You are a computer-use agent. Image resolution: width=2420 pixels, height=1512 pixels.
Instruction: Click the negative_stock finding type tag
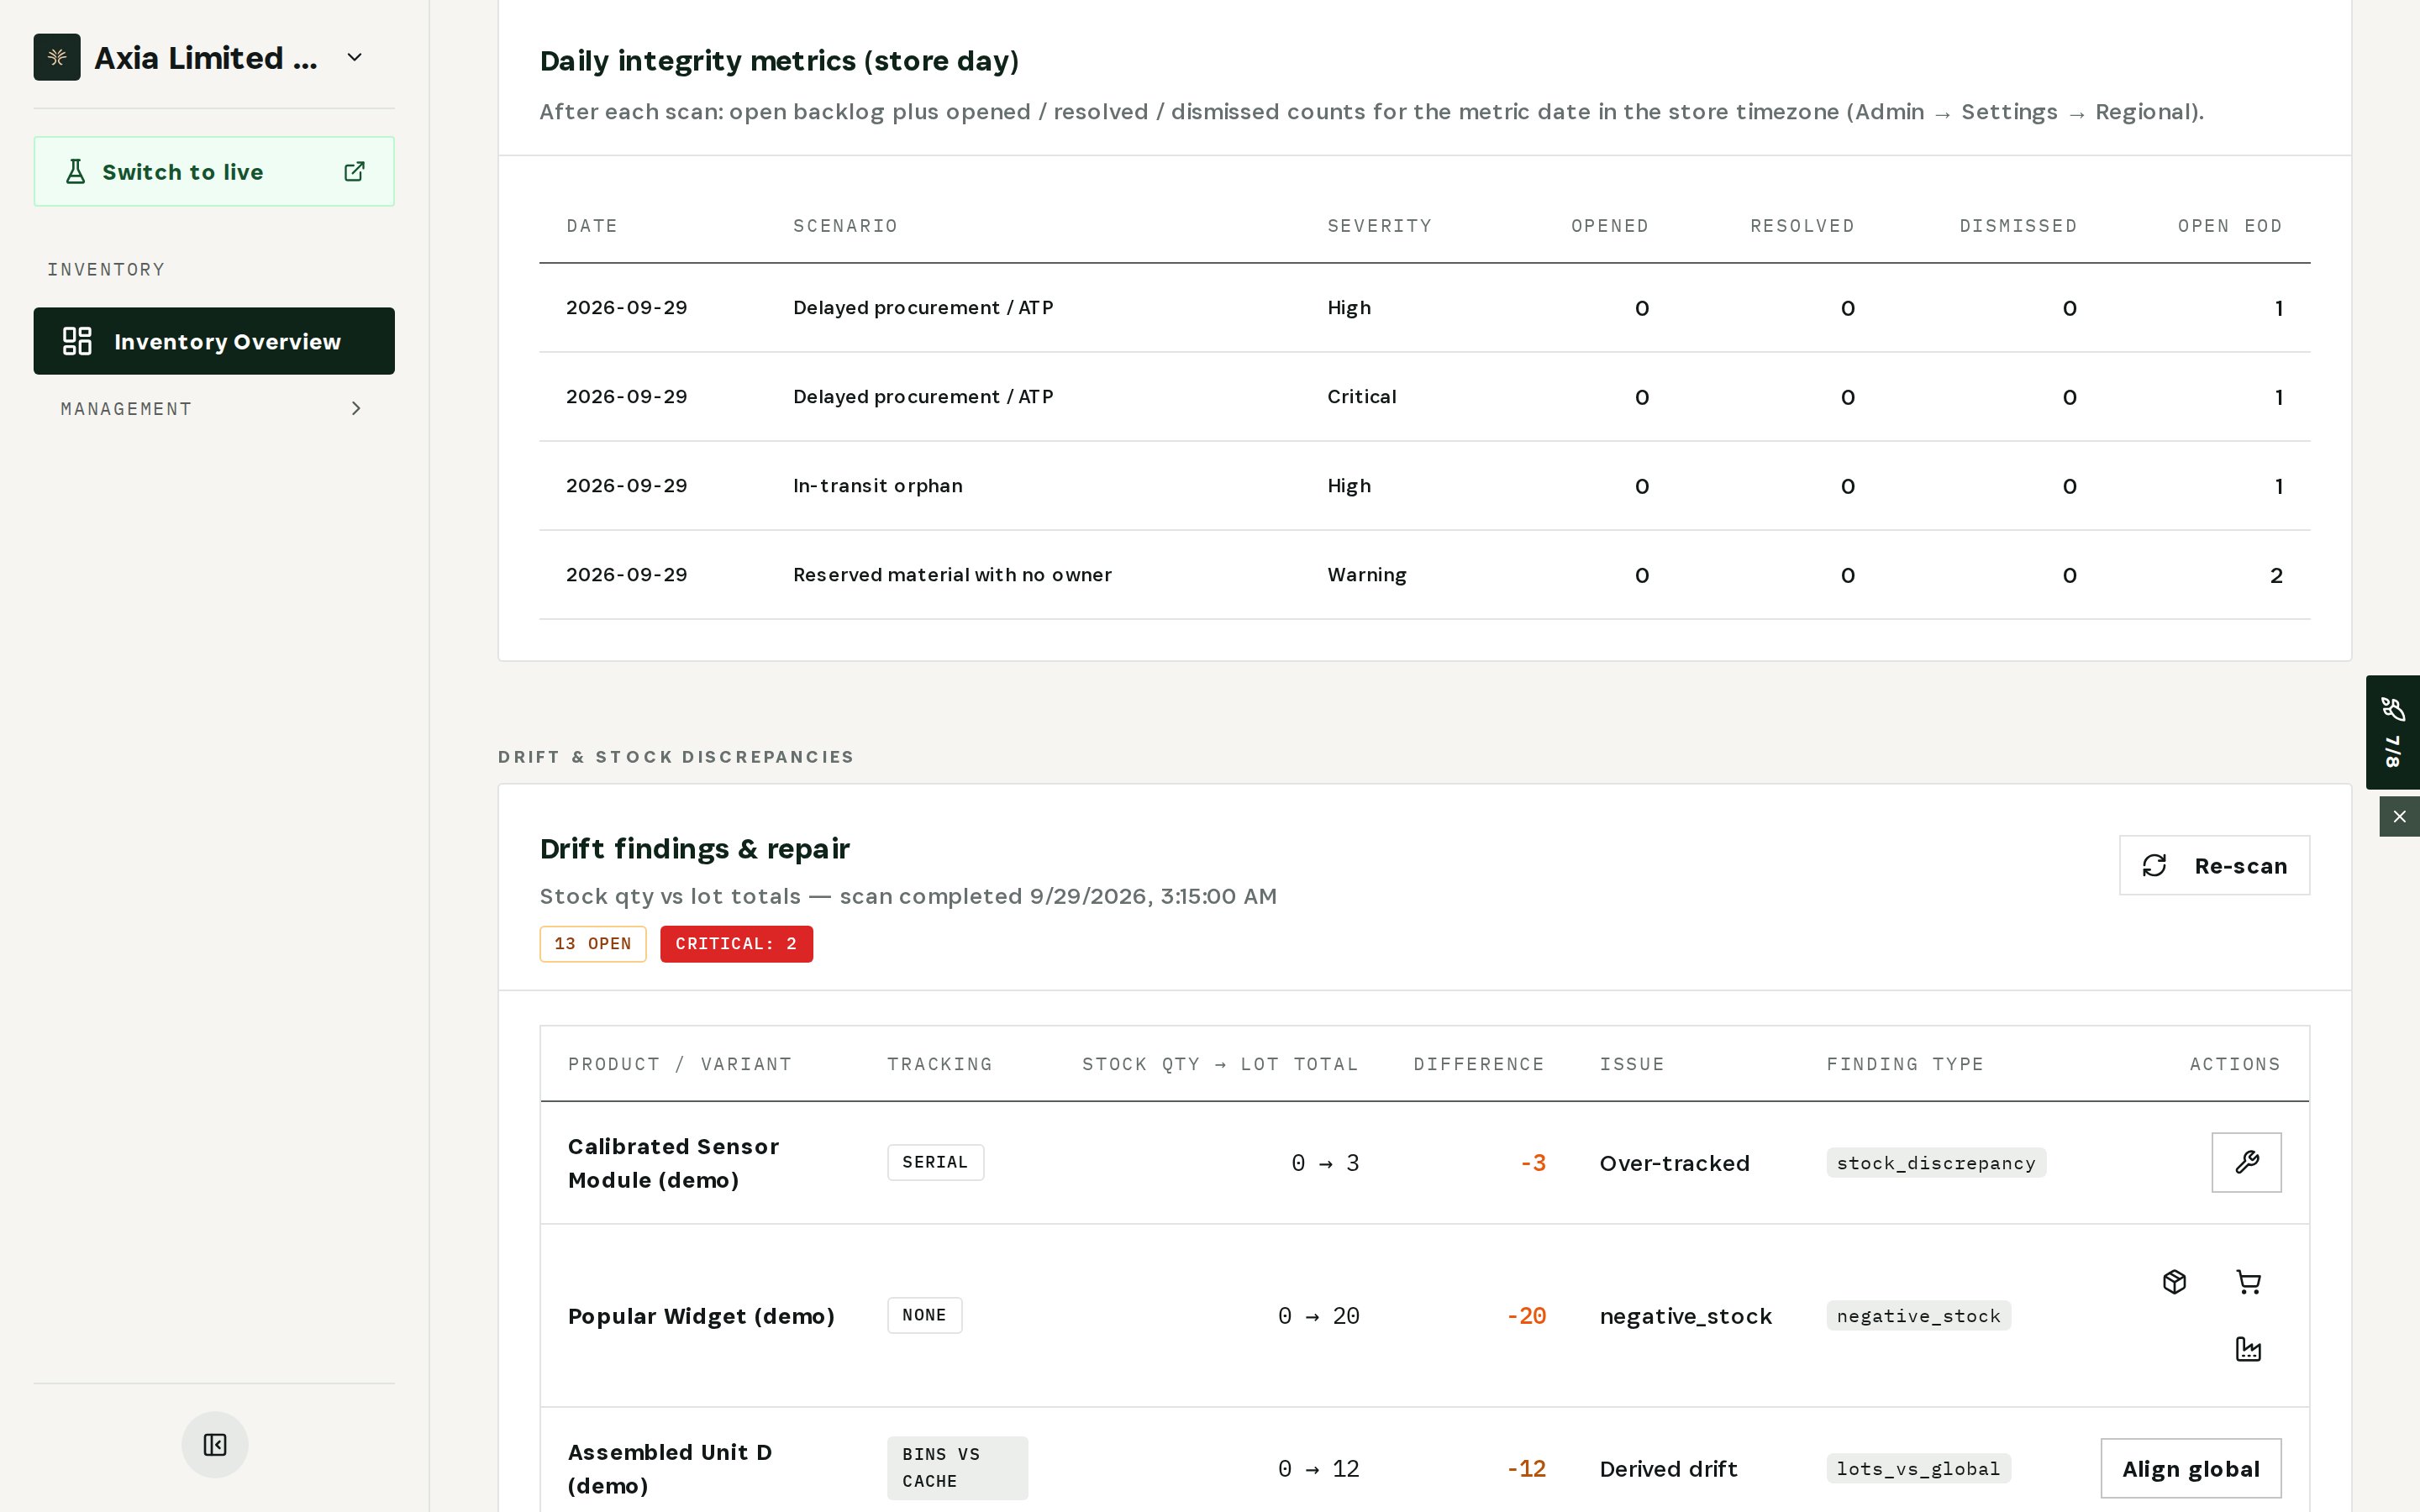(1918, 1316)
